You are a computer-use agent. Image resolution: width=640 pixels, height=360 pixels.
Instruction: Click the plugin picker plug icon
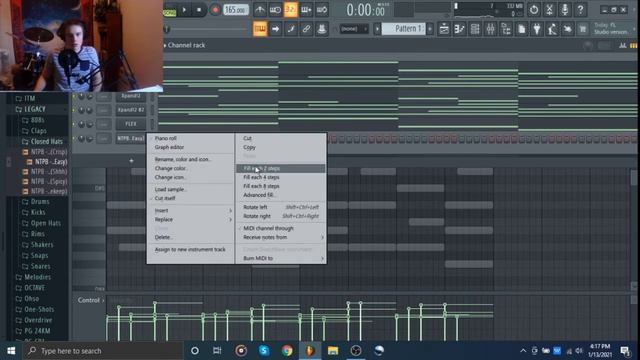537,29
